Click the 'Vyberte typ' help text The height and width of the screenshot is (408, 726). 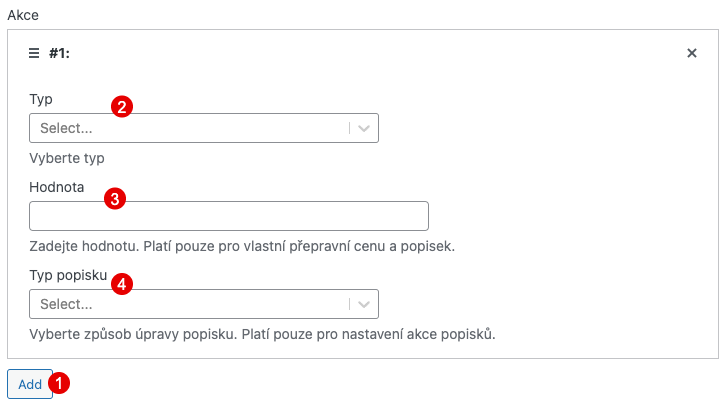click(x=67, y=158)
